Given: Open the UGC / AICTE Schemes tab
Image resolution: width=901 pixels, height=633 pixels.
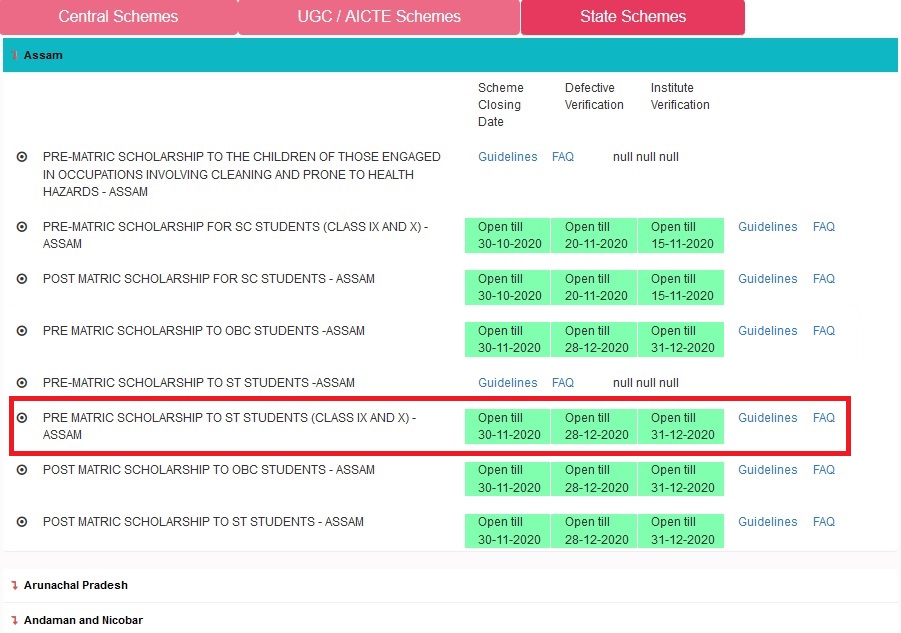Looking at the screenshot, I should point(379,17).
